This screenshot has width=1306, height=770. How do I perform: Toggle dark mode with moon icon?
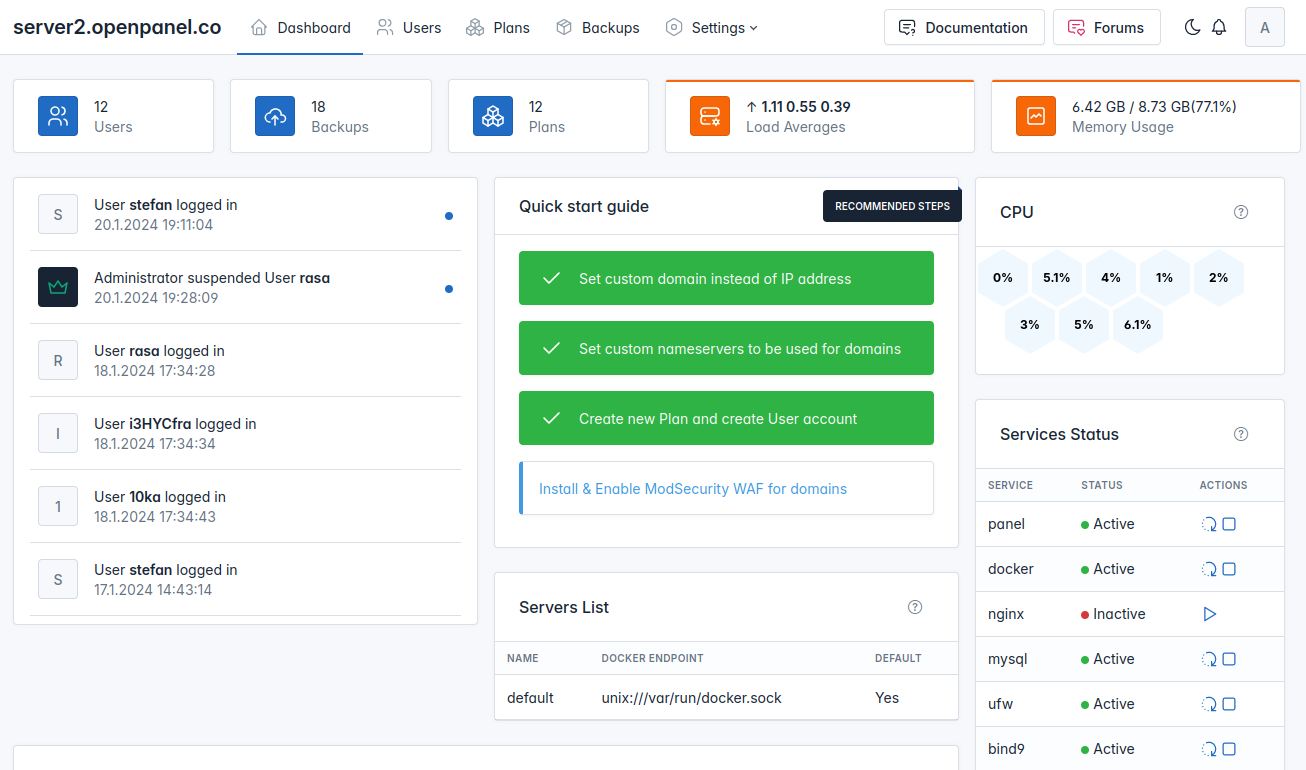pyautogui.click(x=1192, y=28)
